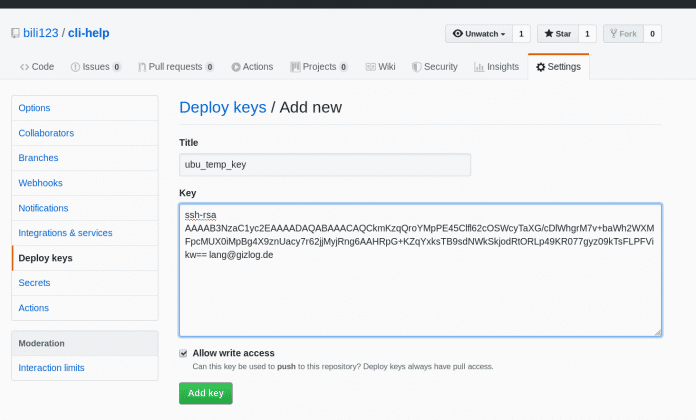Expand the Unwatch dropdown

478,34
